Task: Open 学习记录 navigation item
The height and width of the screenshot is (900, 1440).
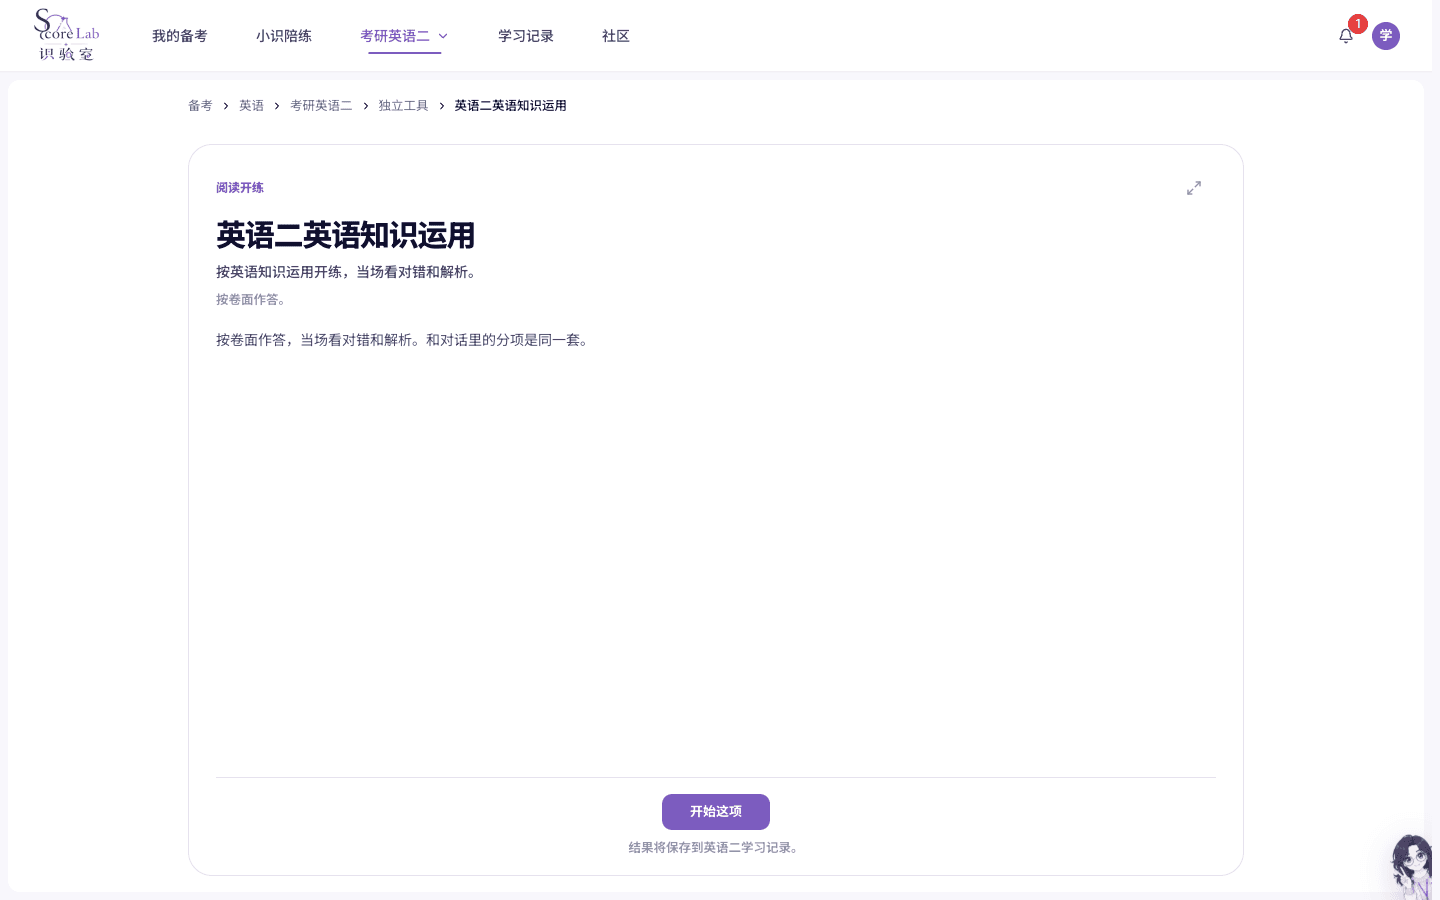Action: click(x=526, y=36)
